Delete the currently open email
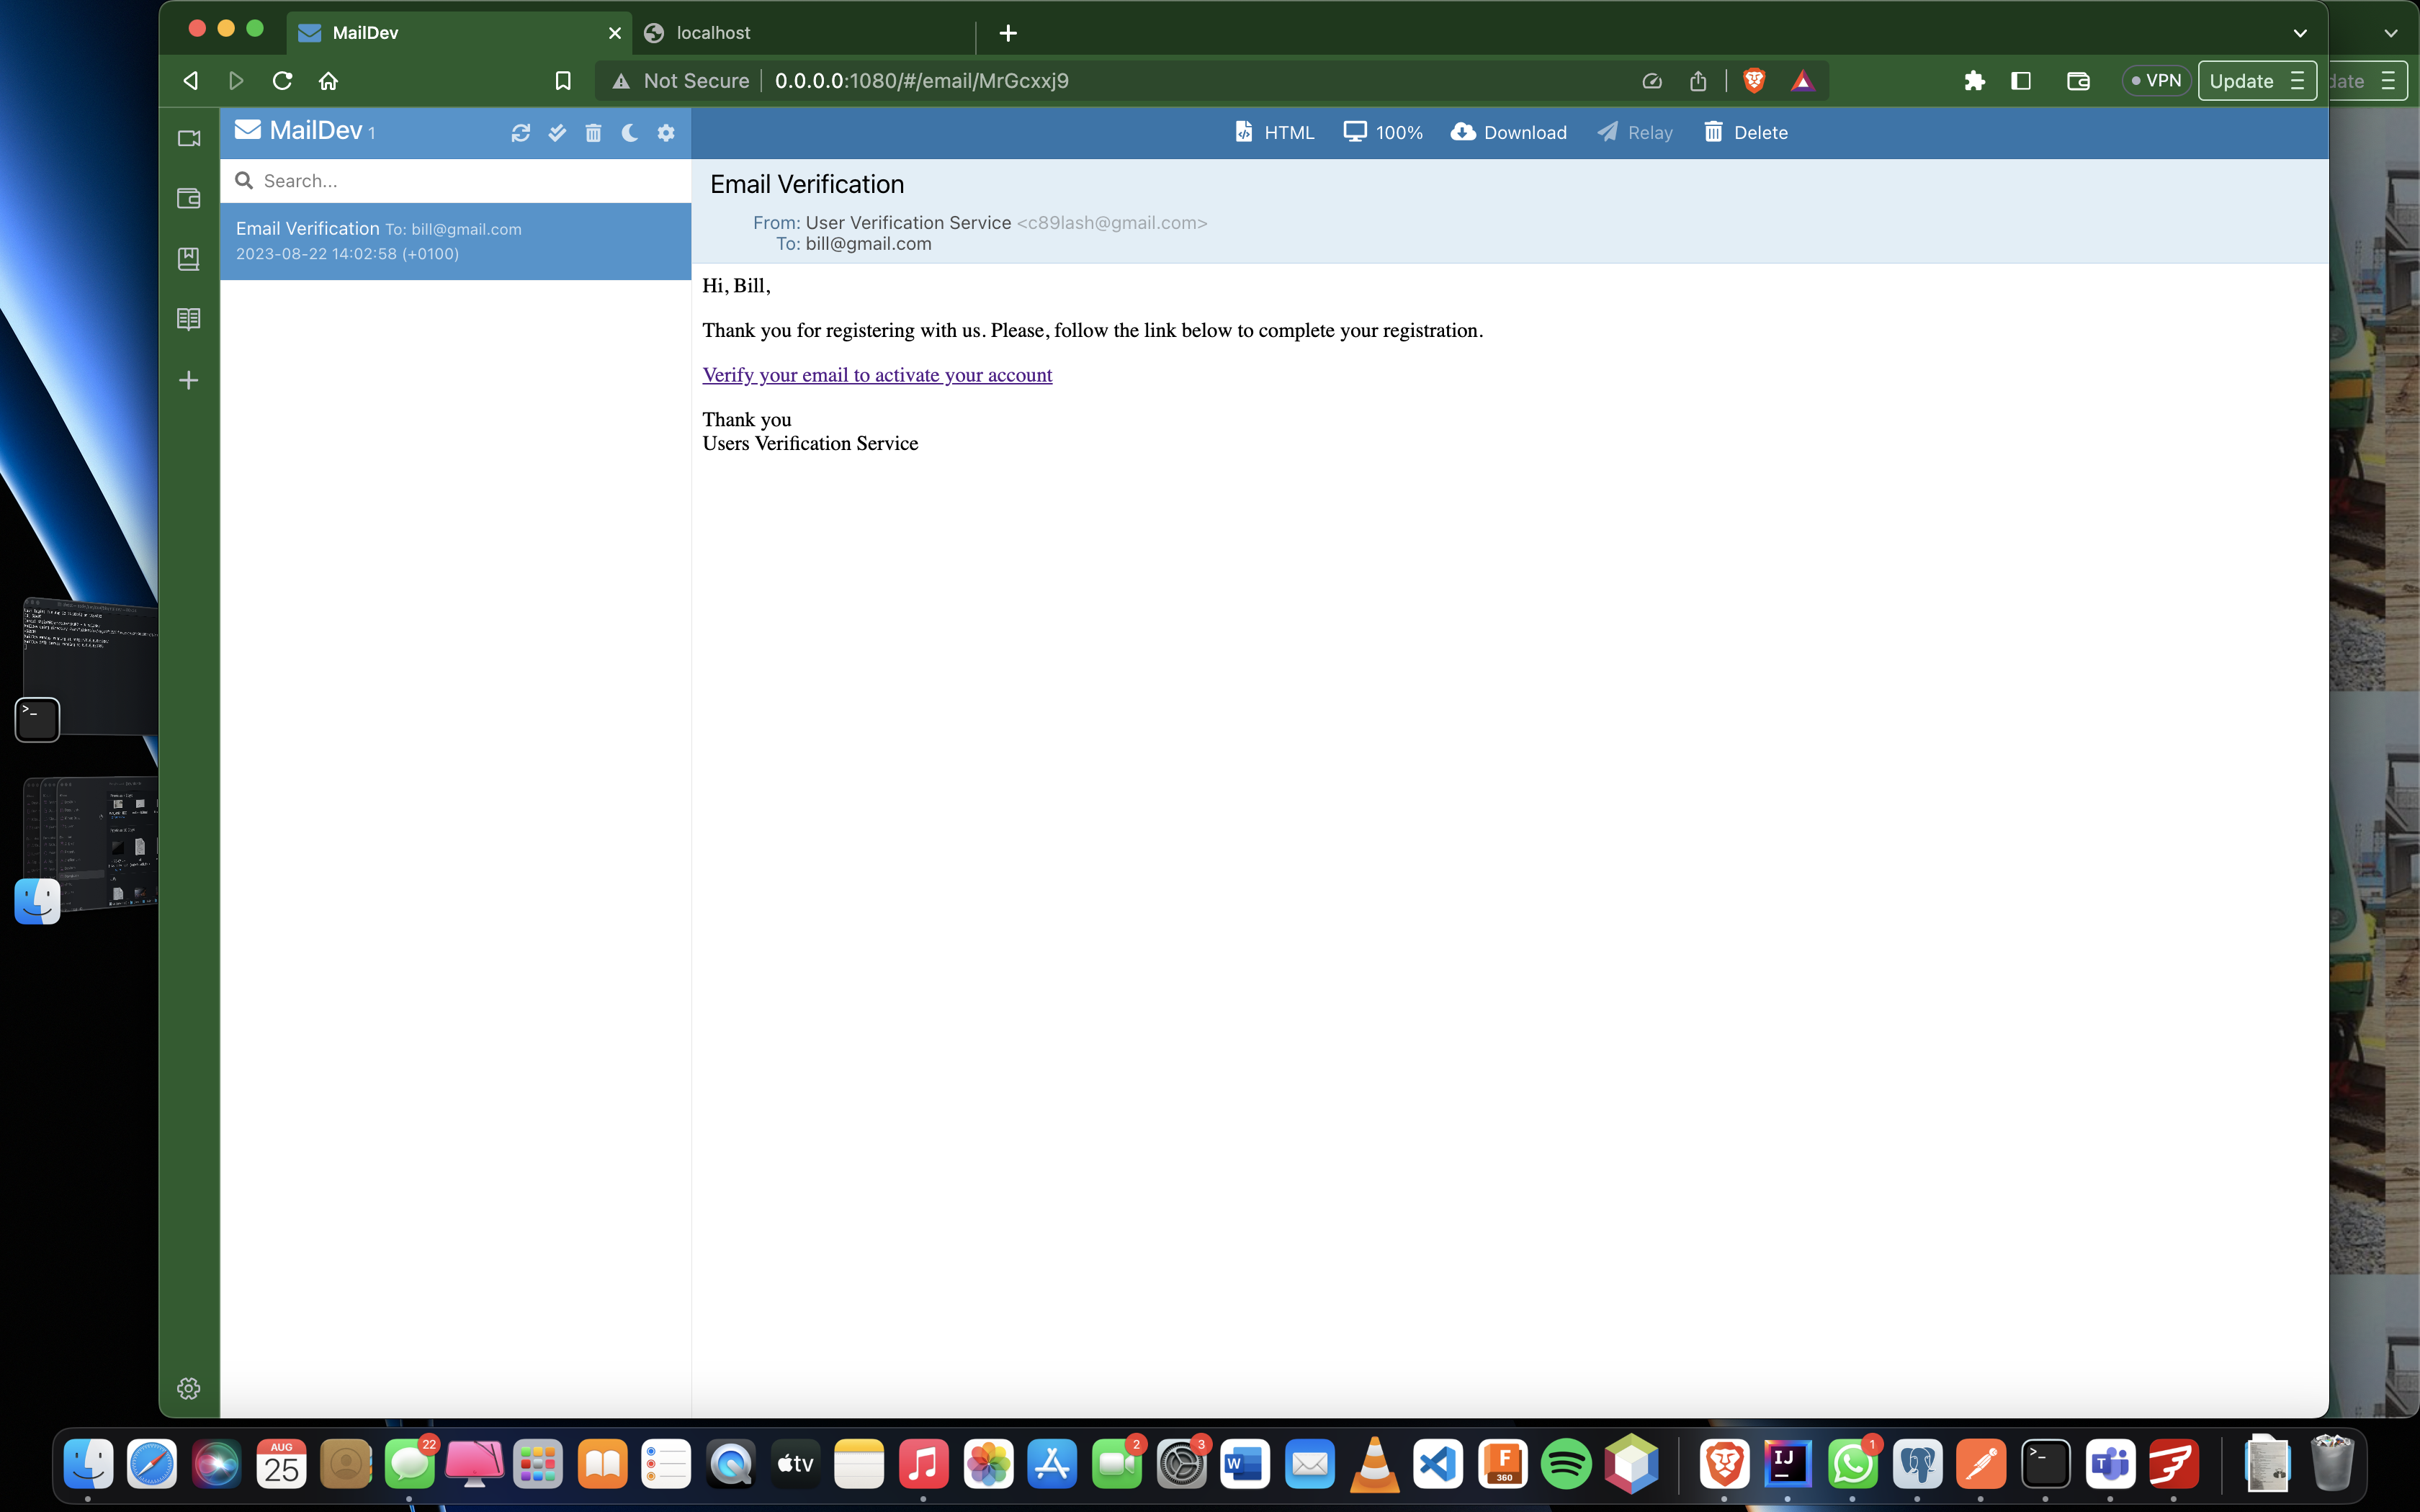The width and height of the screenshot is (2420, 1512). tap(1745, 132)
